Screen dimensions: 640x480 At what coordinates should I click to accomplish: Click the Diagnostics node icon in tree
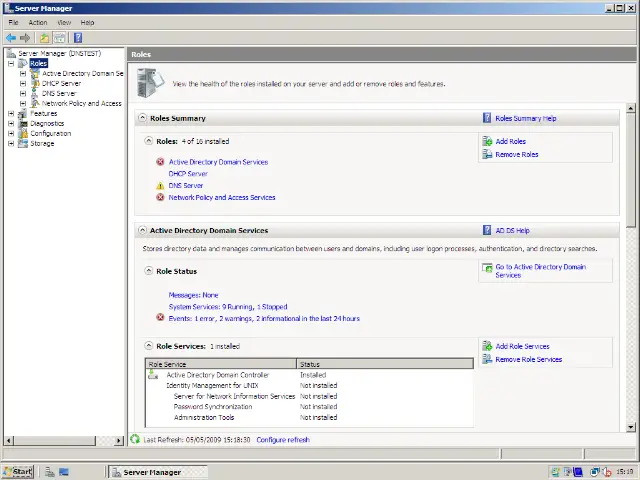tap(23, 123)
